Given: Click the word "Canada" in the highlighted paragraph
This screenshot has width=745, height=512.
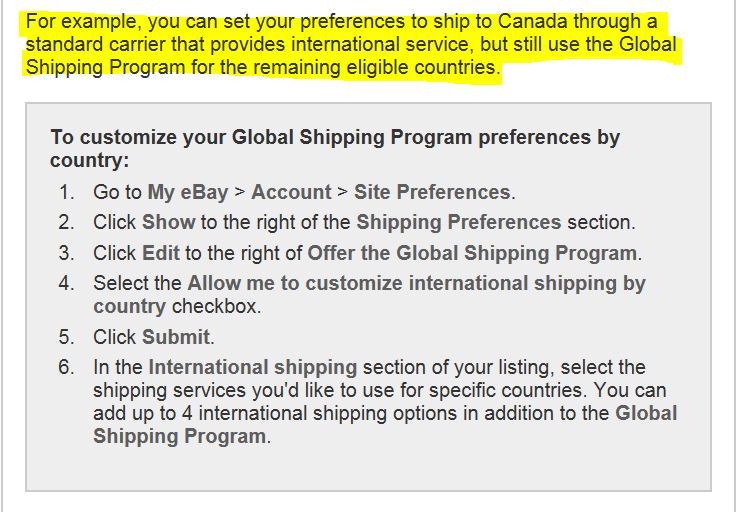Looking at the screenshot, I should (532, 22).
